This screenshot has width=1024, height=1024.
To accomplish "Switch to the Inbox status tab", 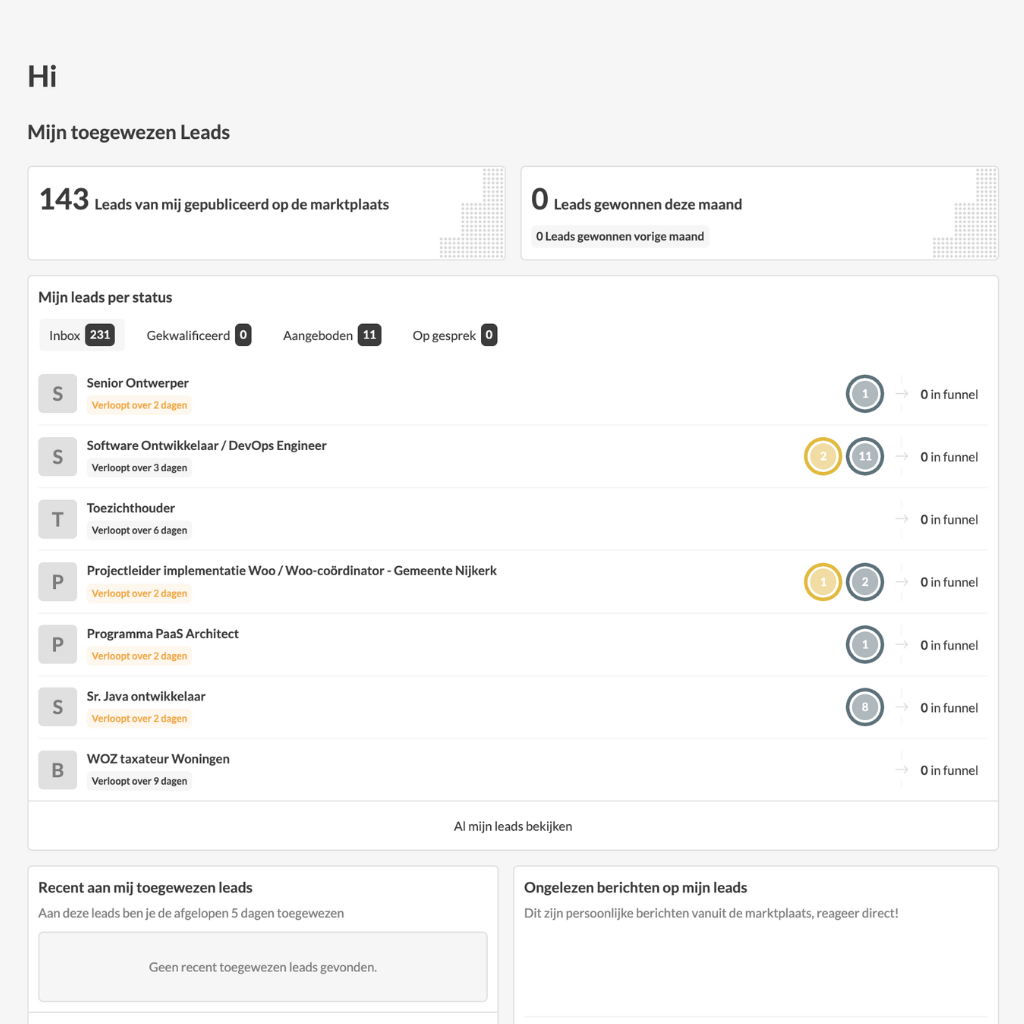I will coord(81,336).
